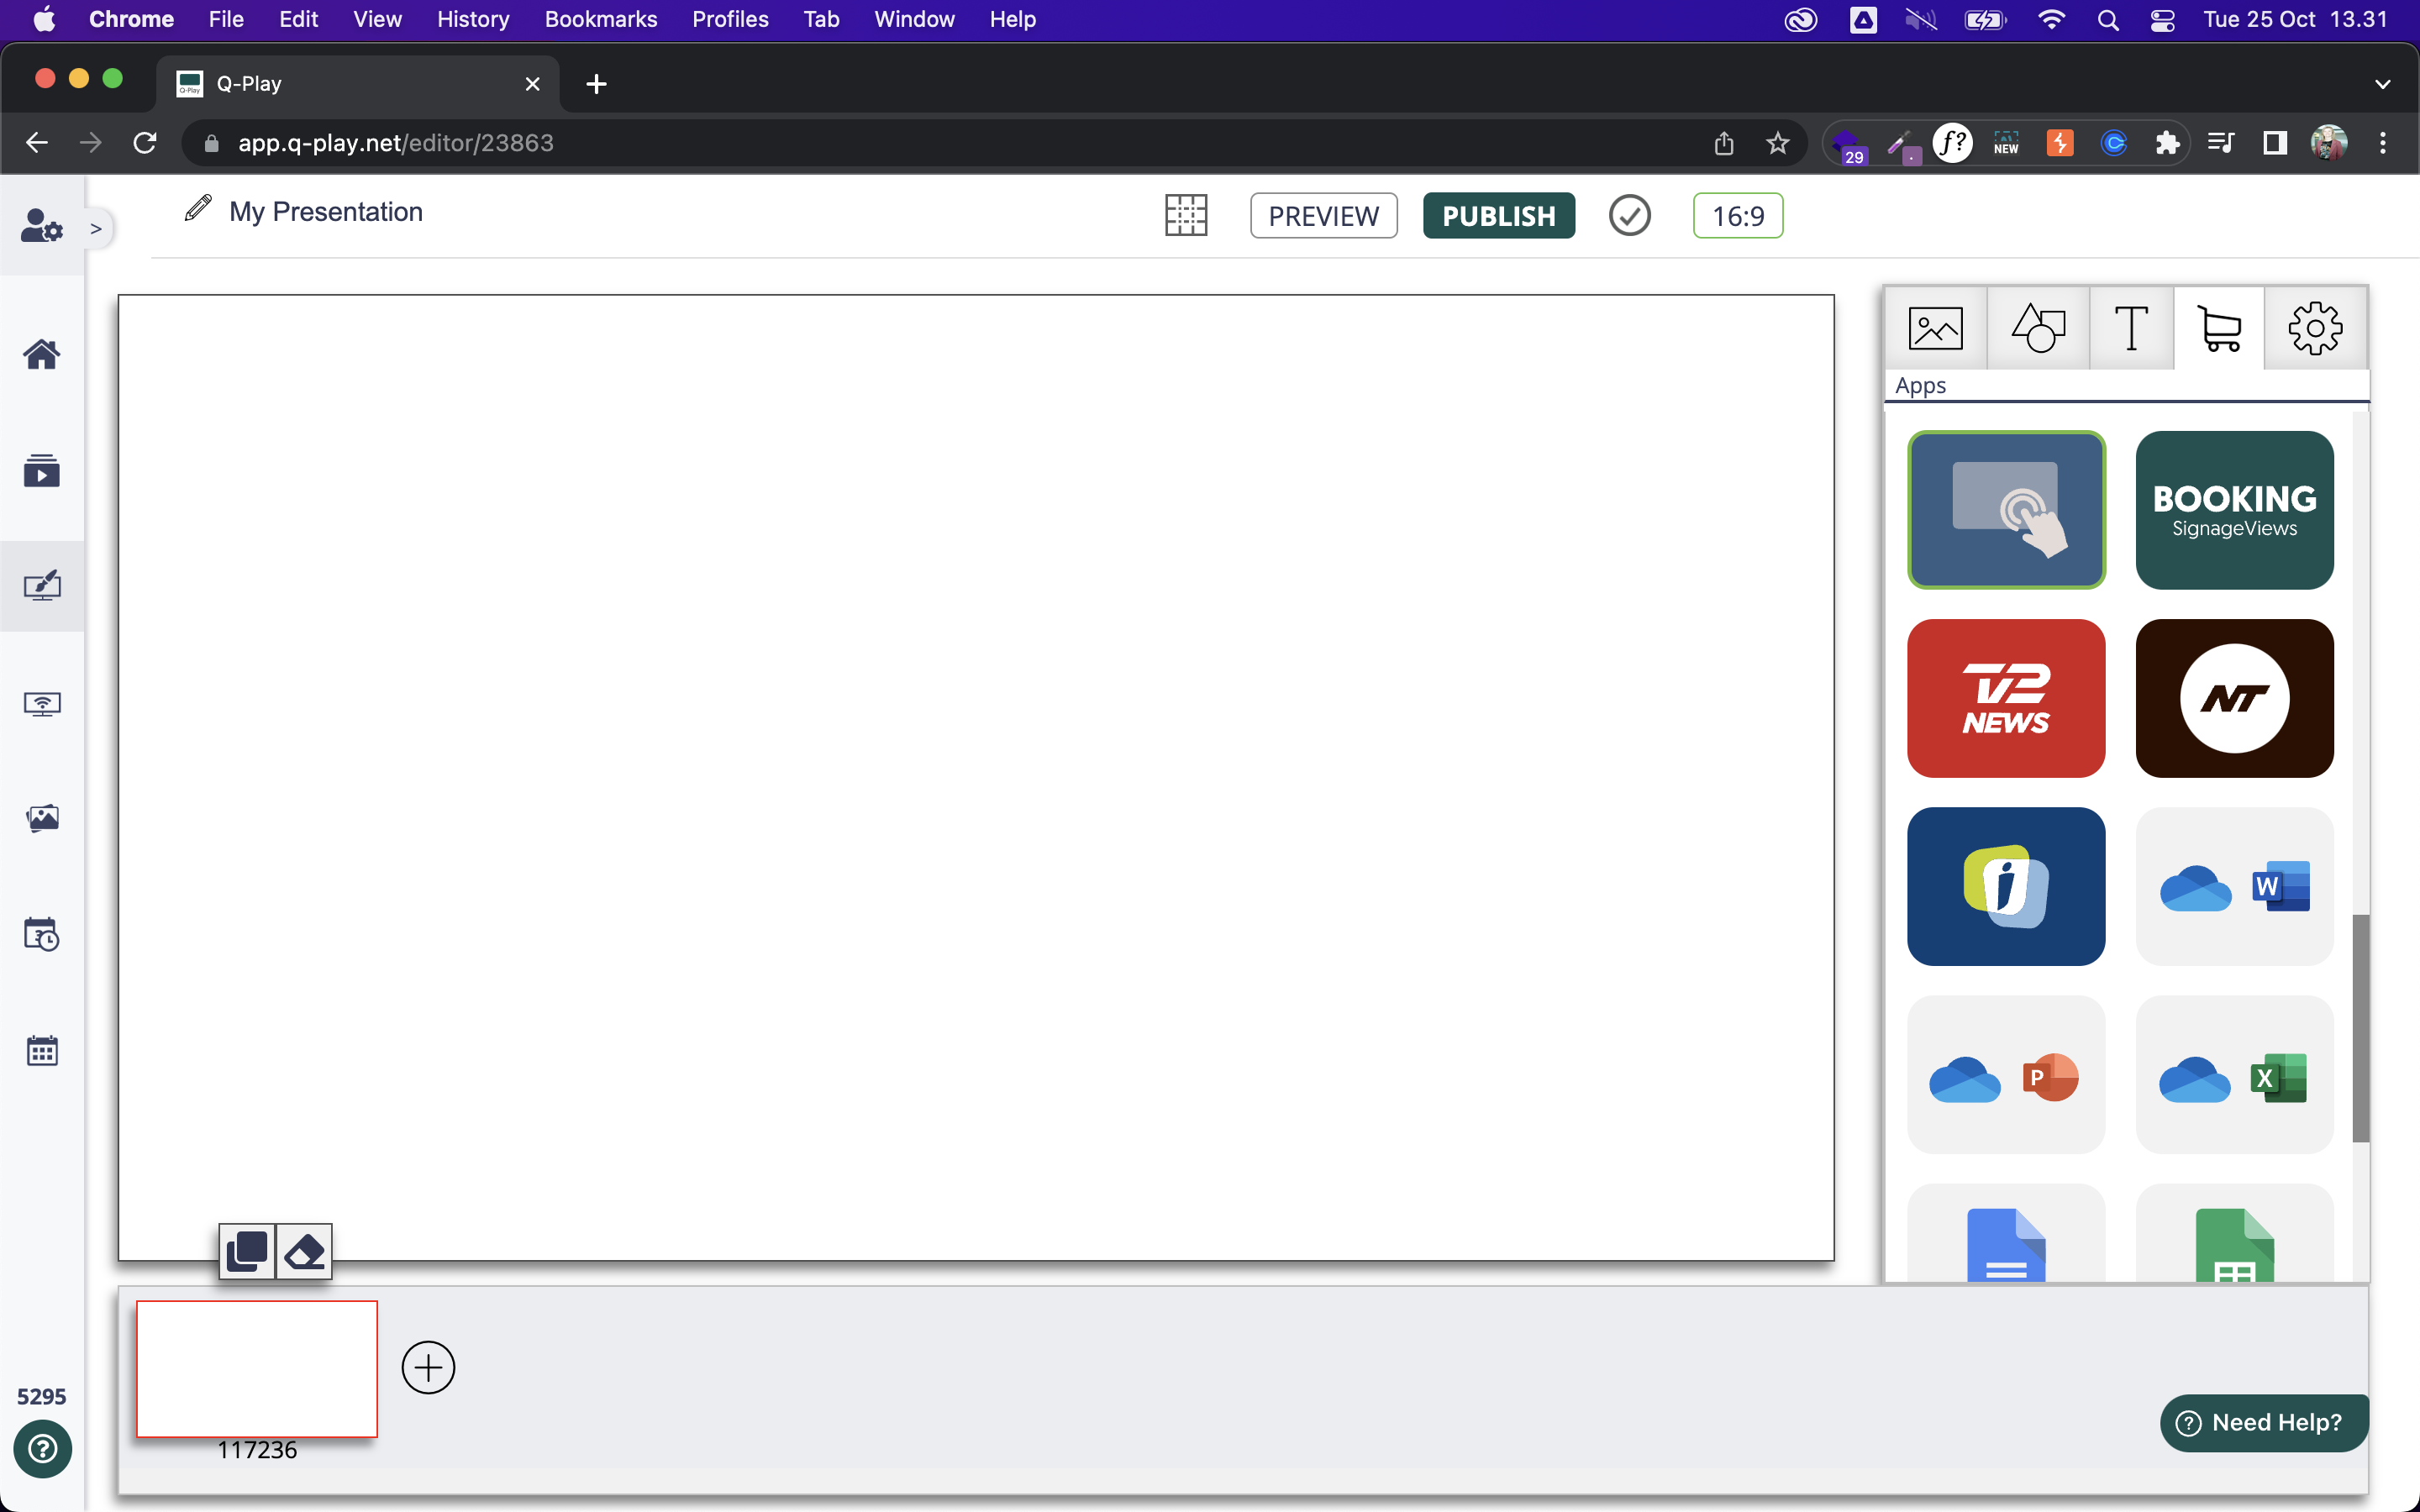Click the Apps panel scrollbar
This screenshot has width=2420, height=1512.
click(x=2360, y=1028)
